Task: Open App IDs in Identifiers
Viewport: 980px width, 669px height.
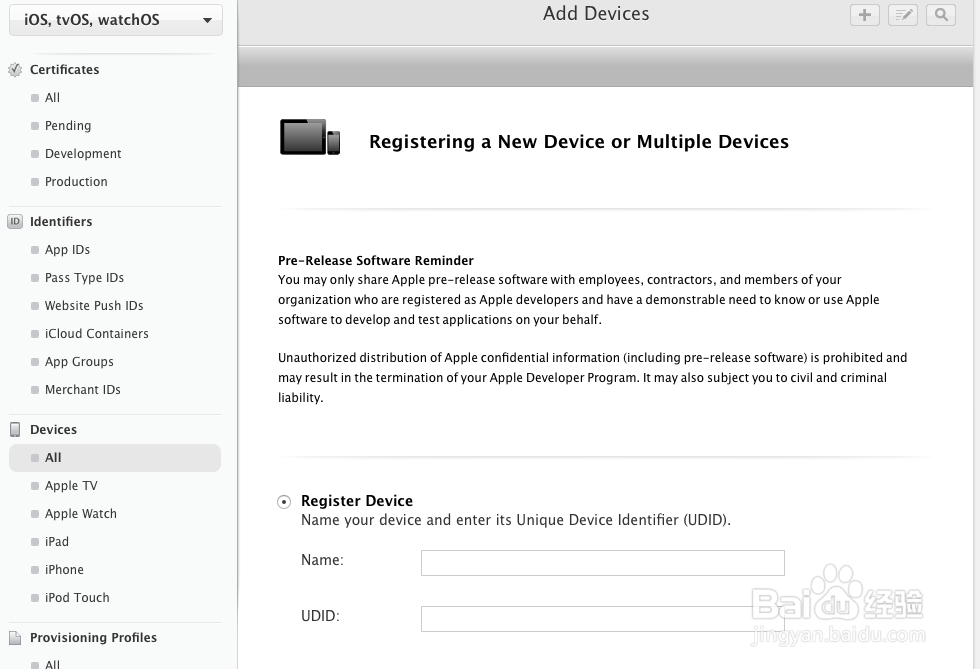Action: point(68,249)
